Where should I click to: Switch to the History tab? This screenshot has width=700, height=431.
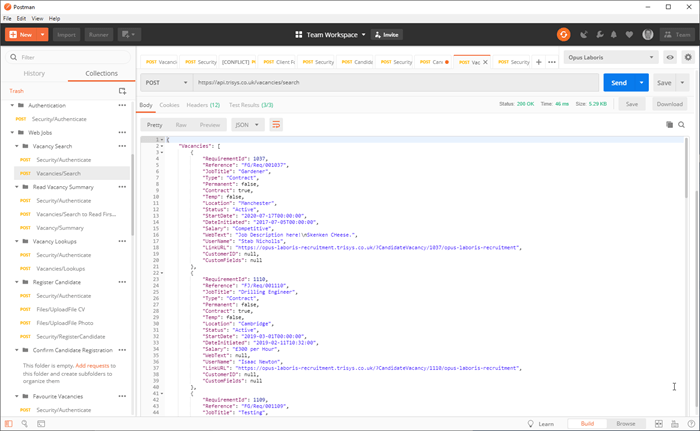34,73
